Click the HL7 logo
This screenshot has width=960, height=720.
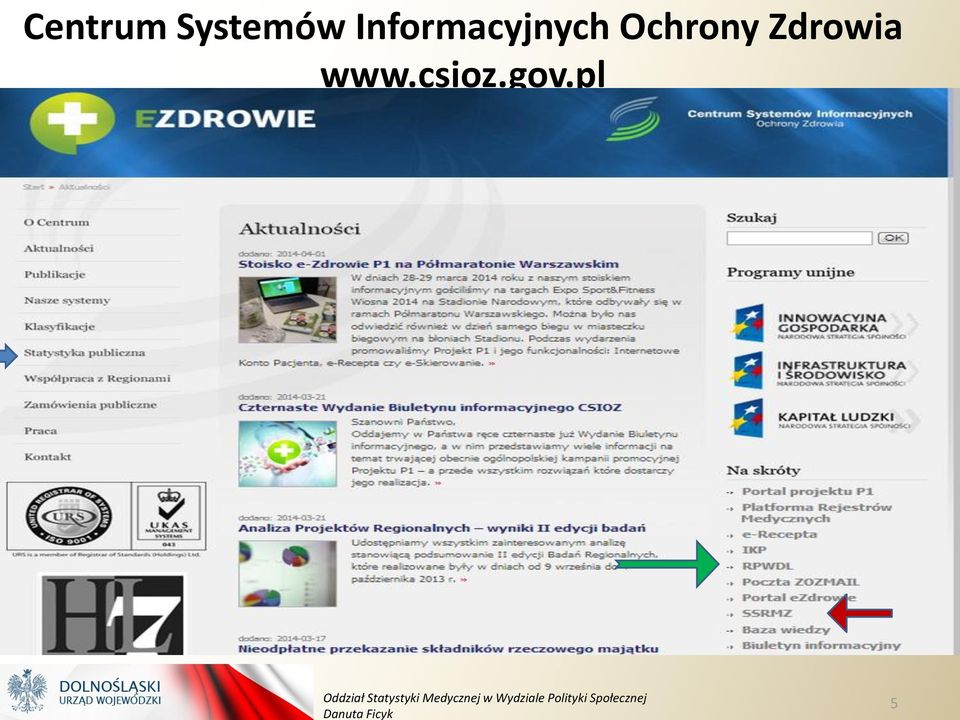point(112,615)
